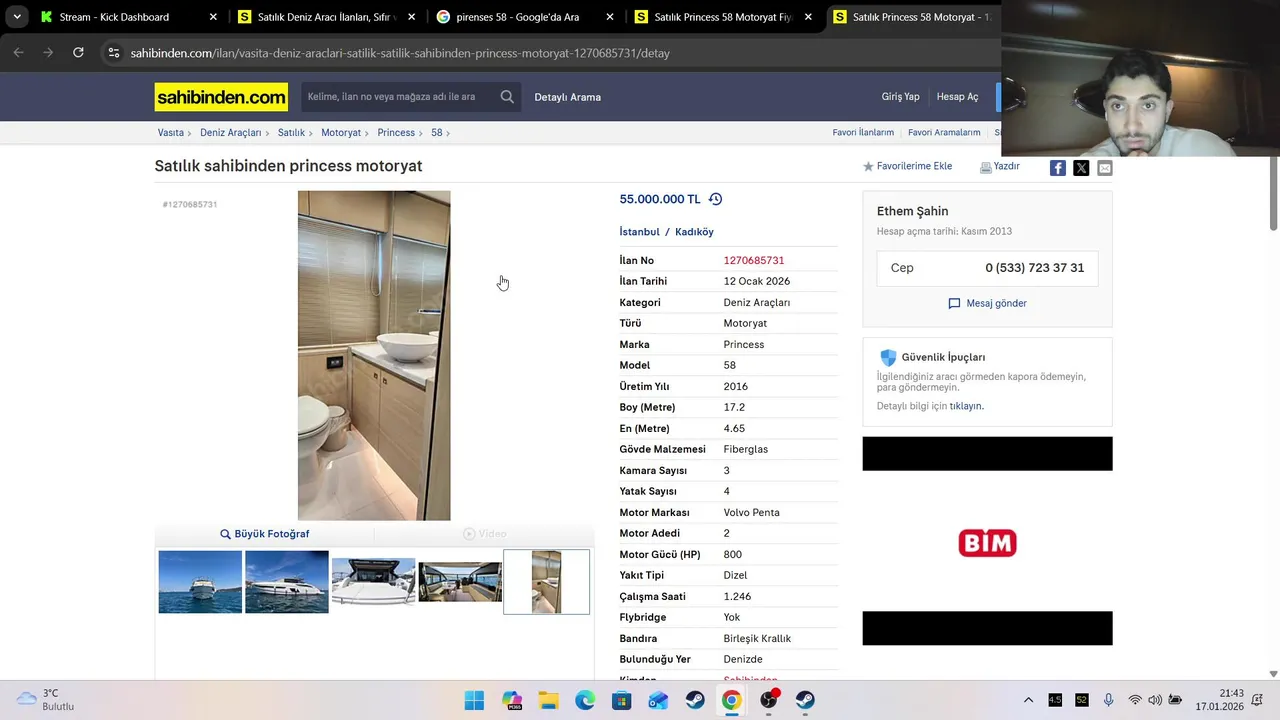Select third thumbnail showing yacht stern
Screen dimensions: 1280x720
click(x=373, y=582)
